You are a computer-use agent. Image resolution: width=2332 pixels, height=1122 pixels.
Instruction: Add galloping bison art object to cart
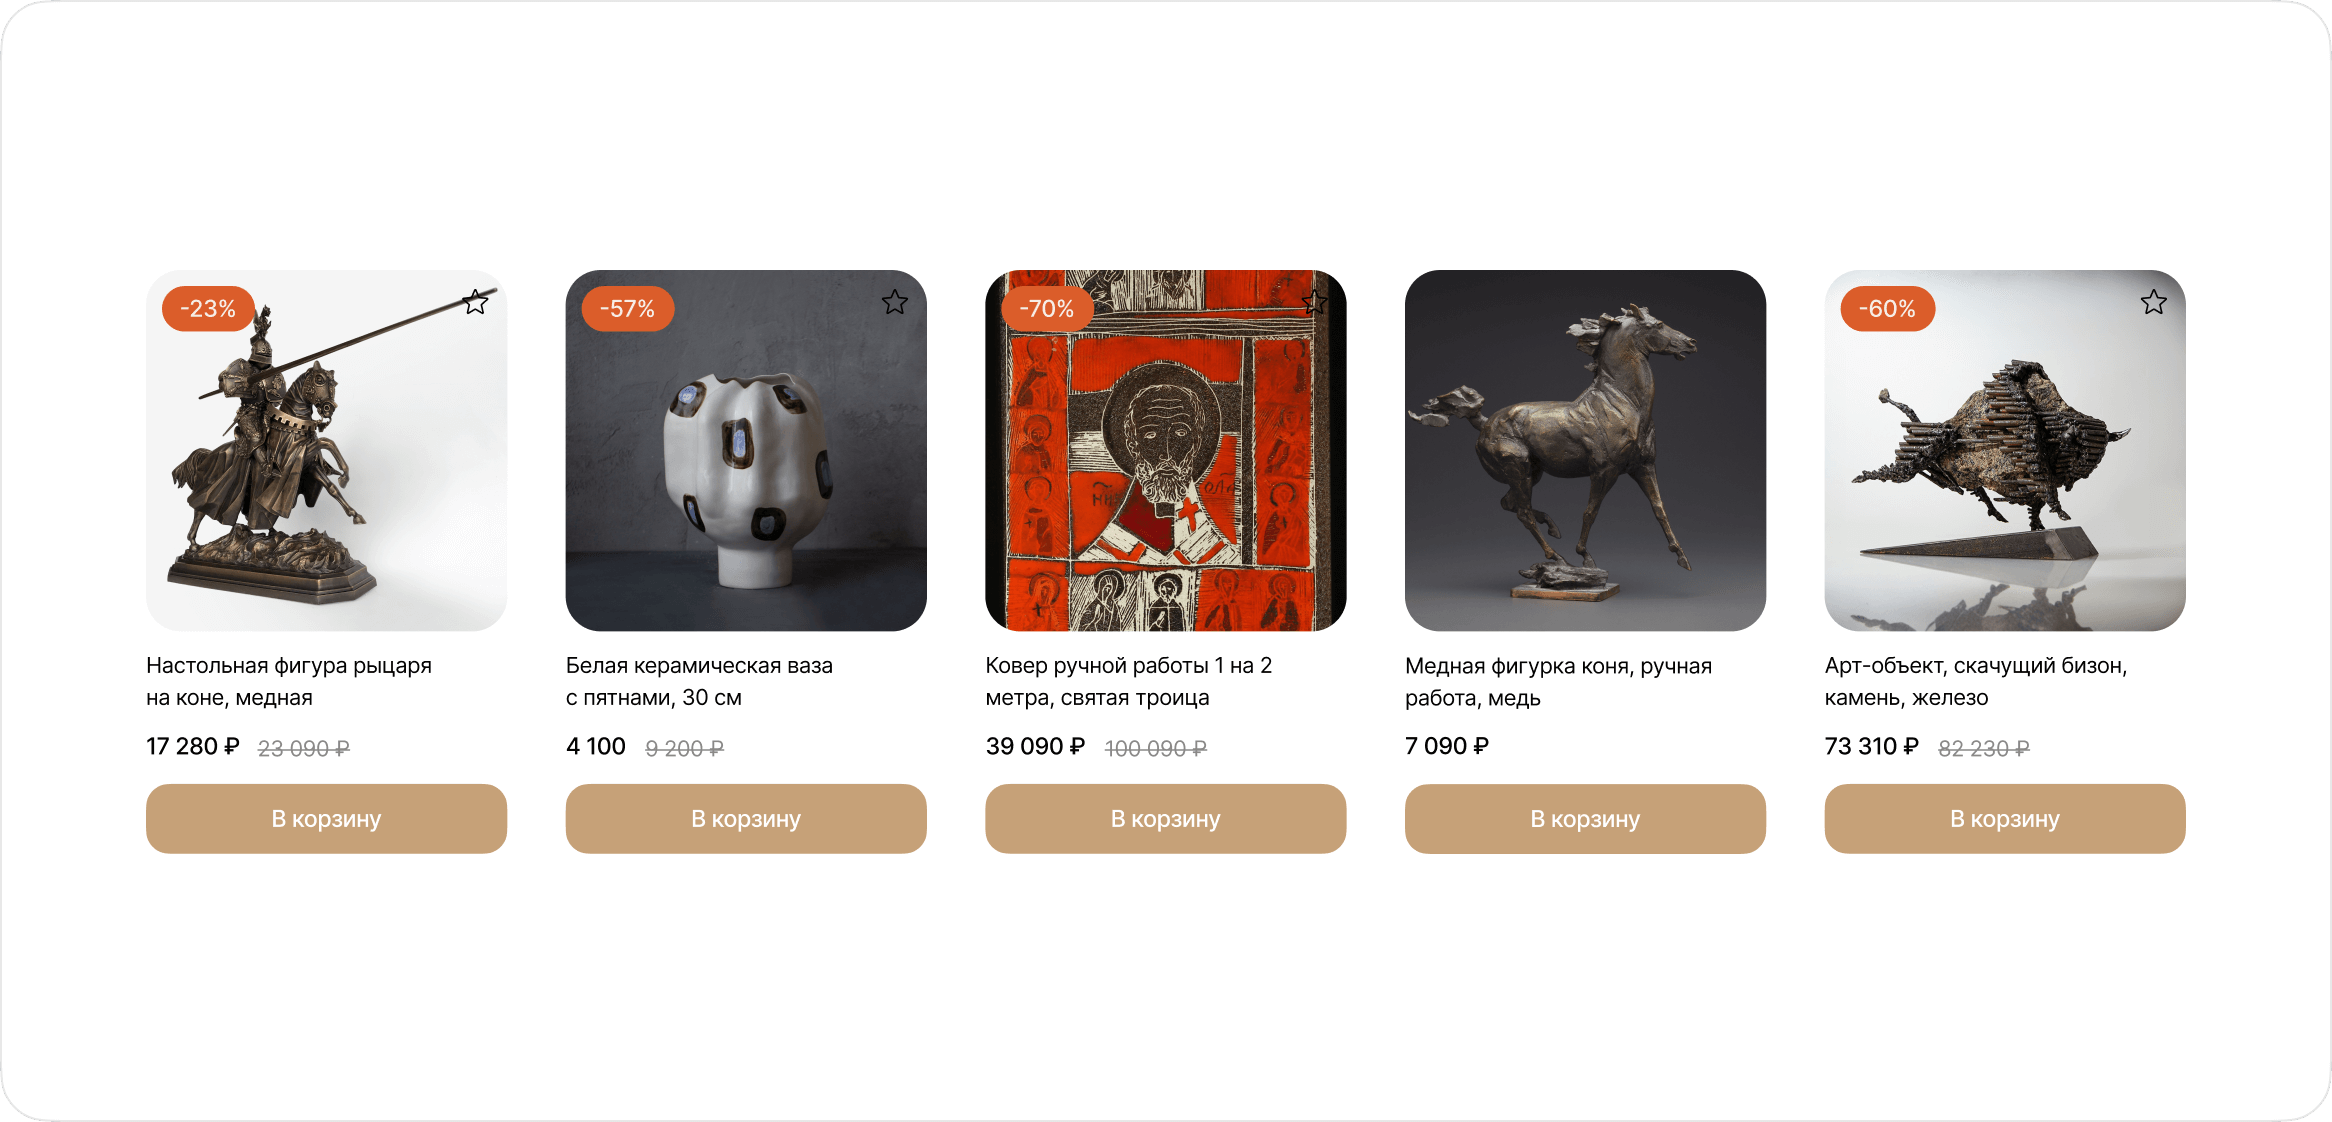(x=2005, y=819)
